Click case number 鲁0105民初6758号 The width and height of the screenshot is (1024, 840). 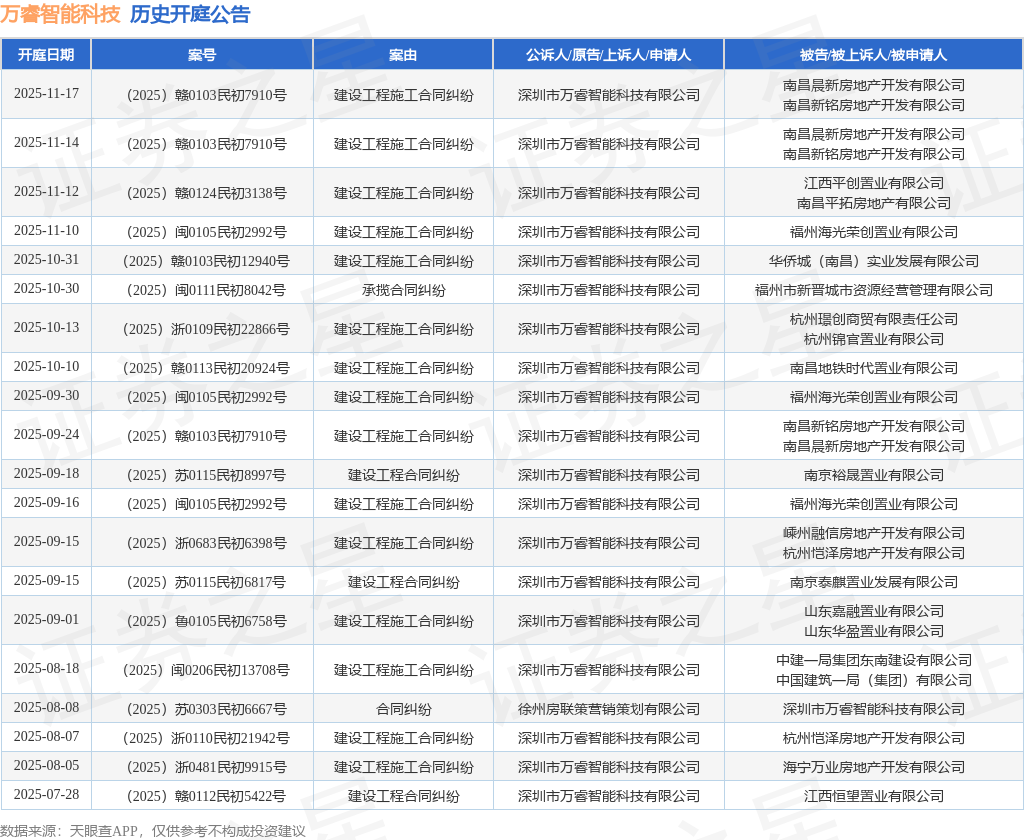click(206, 621)
